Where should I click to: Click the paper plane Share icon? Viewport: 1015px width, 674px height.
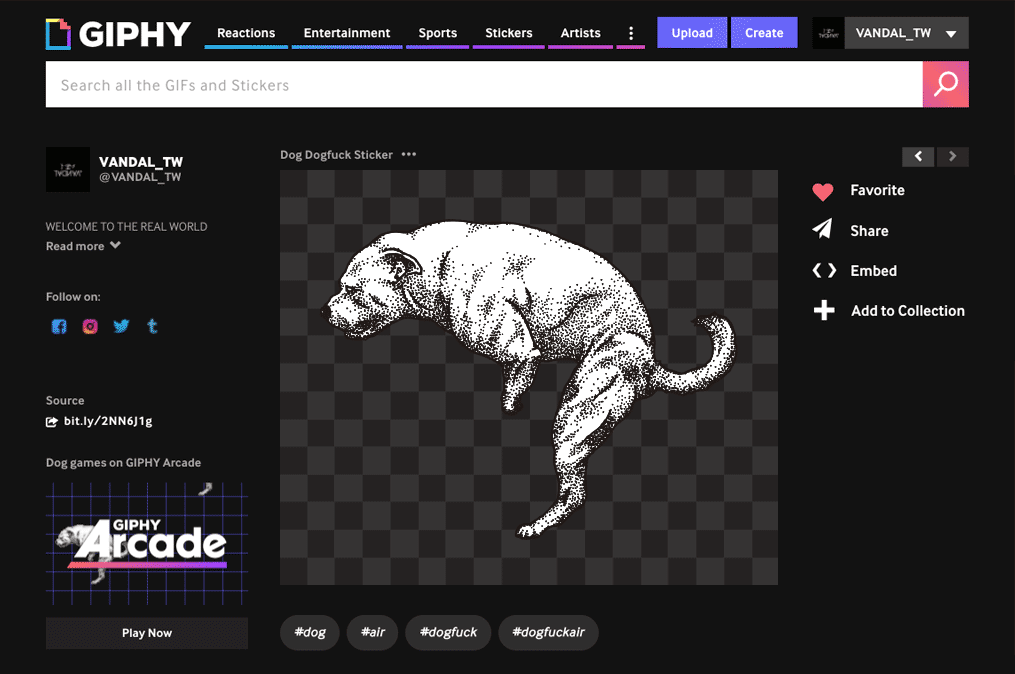pyautogui.click(x=822, y=230)
